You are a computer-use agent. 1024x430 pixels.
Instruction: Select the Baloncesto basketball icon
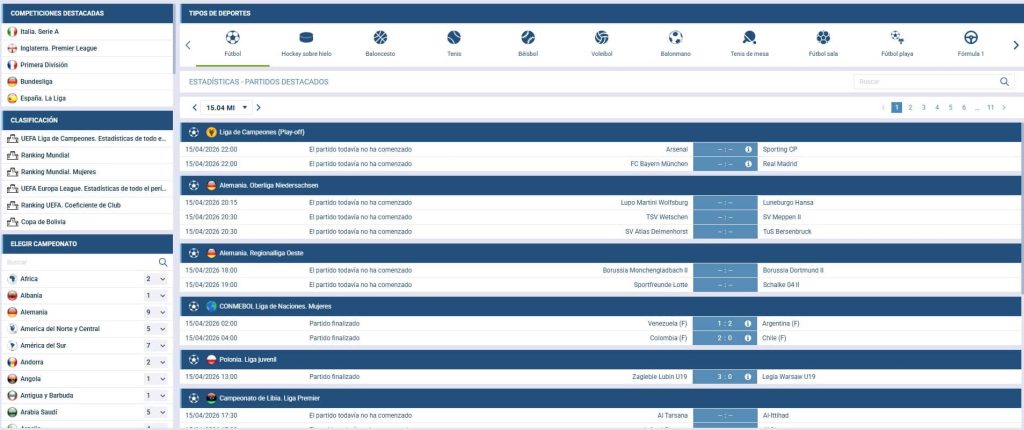click(380, 37)
